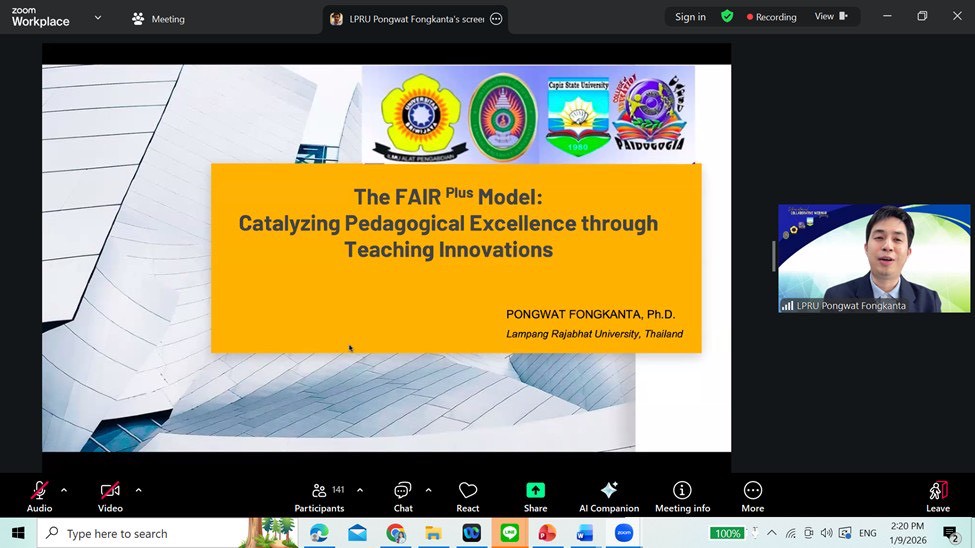The width and height of the screenshot is (975, 548).
Task: Open AI Companion
Action: point(608,495)
